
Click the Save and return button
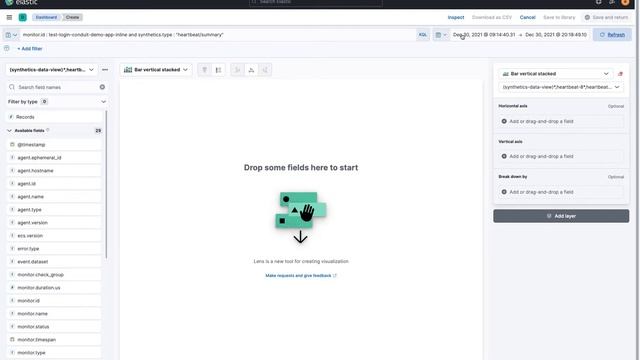point(606,18)
